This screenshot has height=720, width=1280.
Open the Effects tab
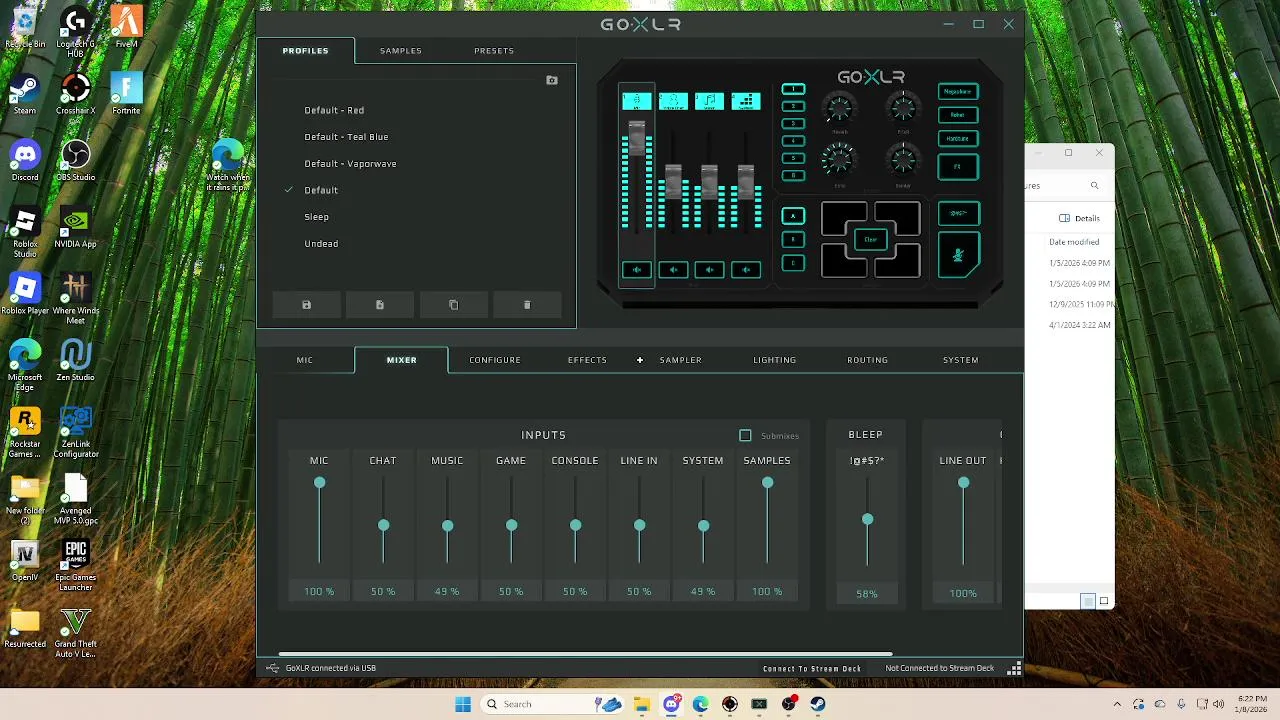(587, 360)
